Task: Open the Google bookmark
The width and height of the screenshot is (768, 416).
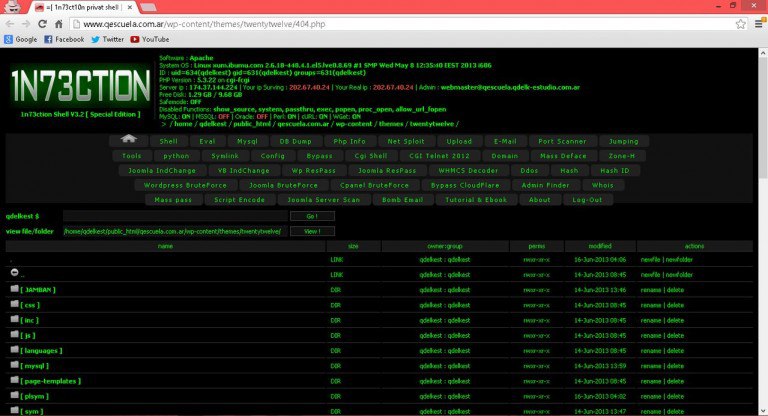Action: click(x=21, y=39)
